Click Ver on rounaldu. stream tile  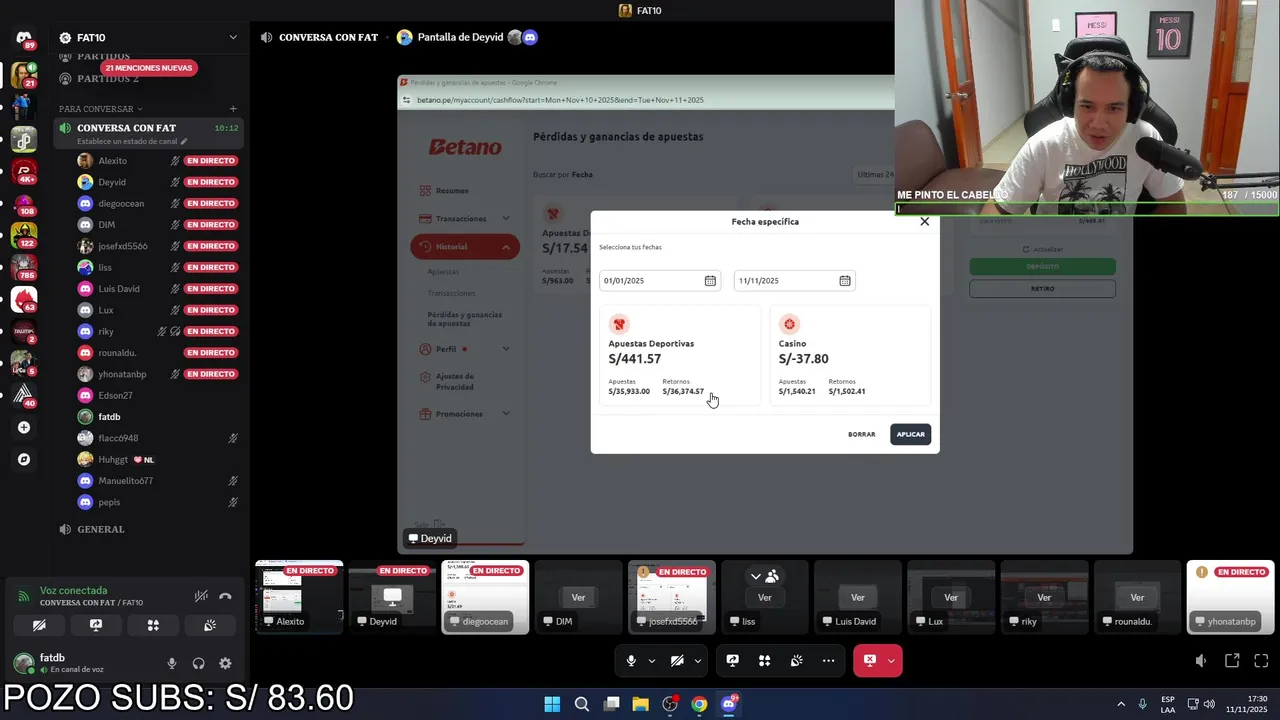(1137, 597)
